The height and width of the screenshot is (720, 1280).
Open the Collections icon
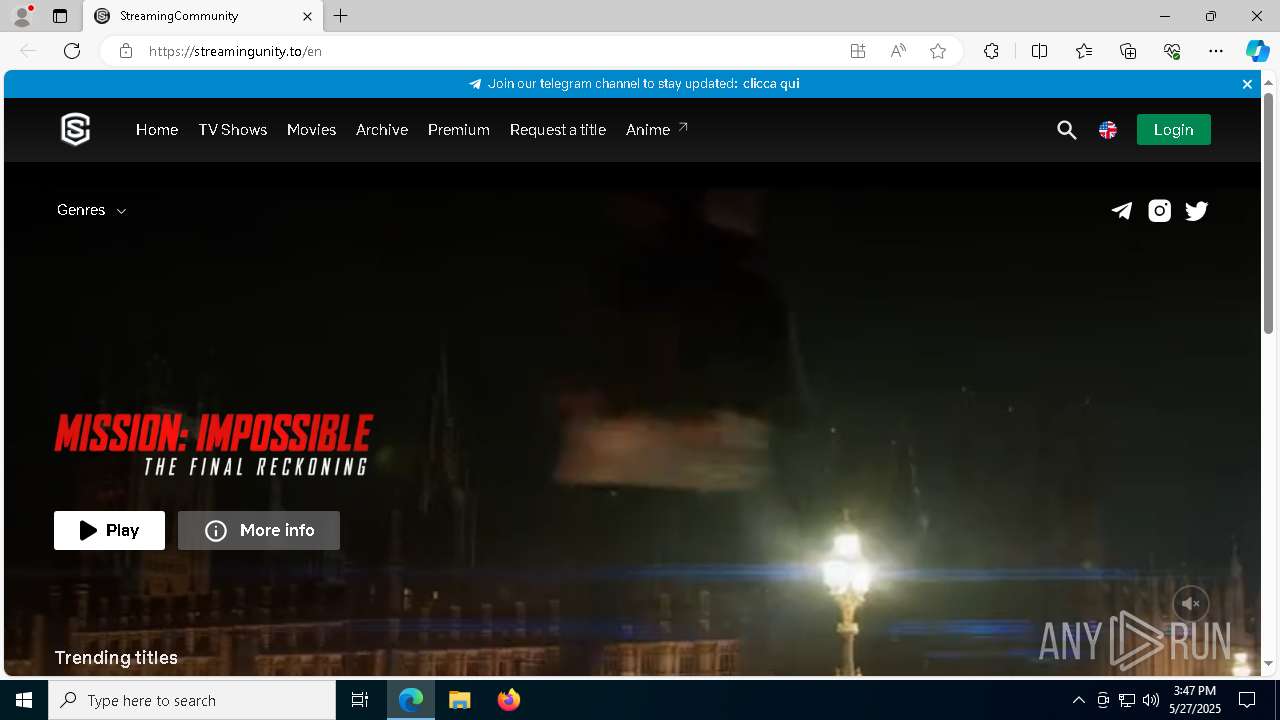pos(1128,51)
